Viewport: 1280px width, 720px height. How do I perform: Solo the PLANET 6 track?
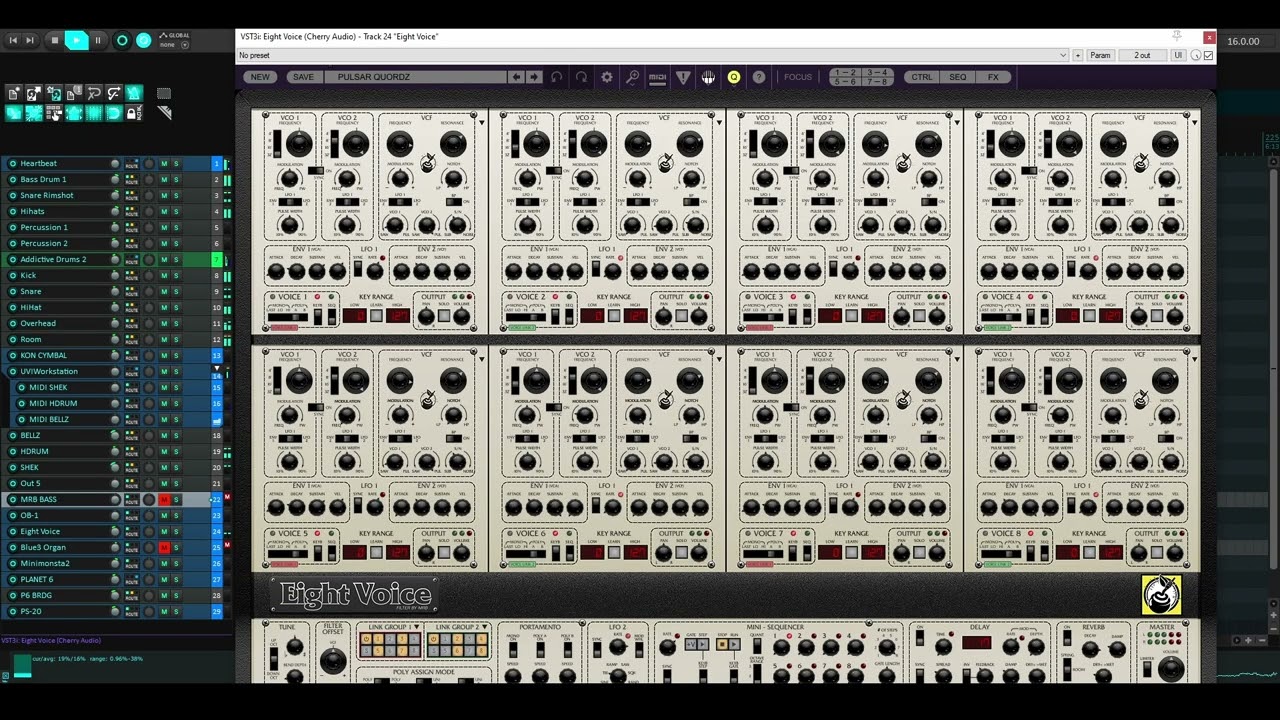tap(176, 579)
